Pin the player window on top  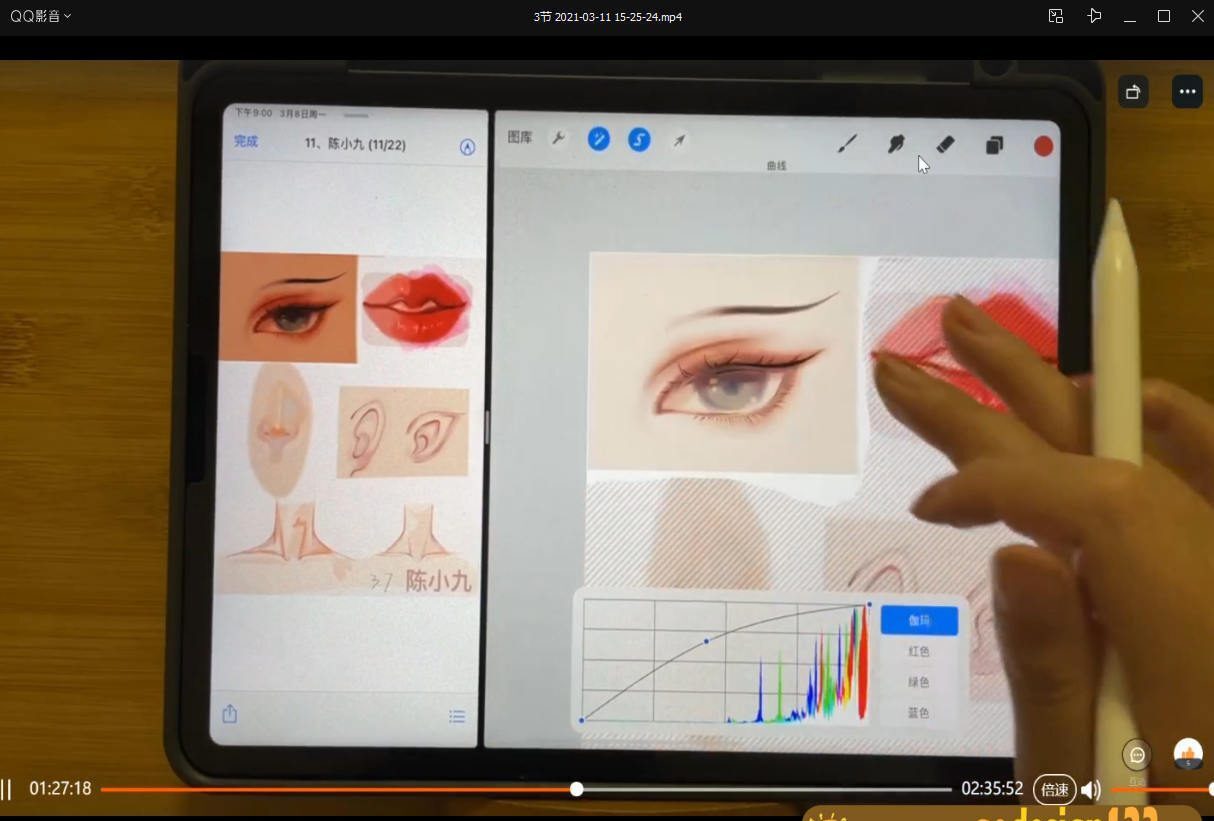coord(1095,16)
